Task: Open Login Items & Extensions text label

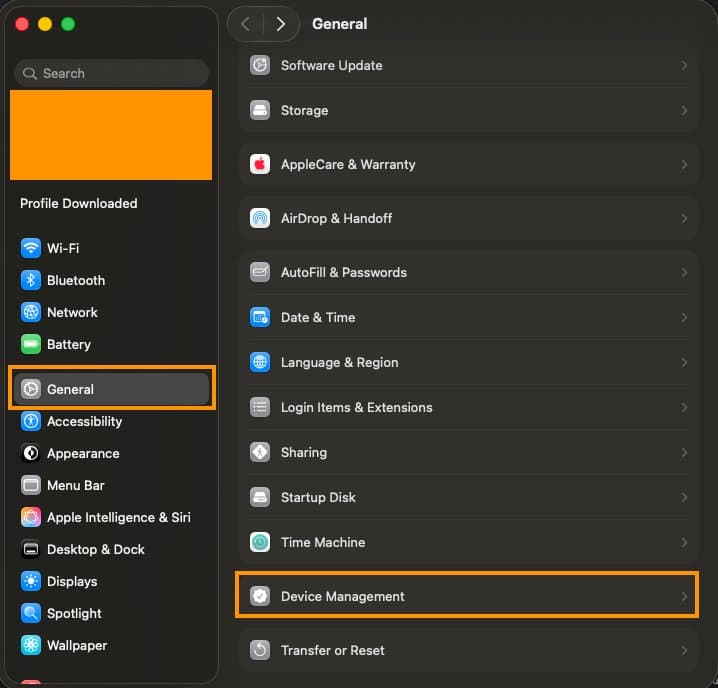Action: click(356, 407)
